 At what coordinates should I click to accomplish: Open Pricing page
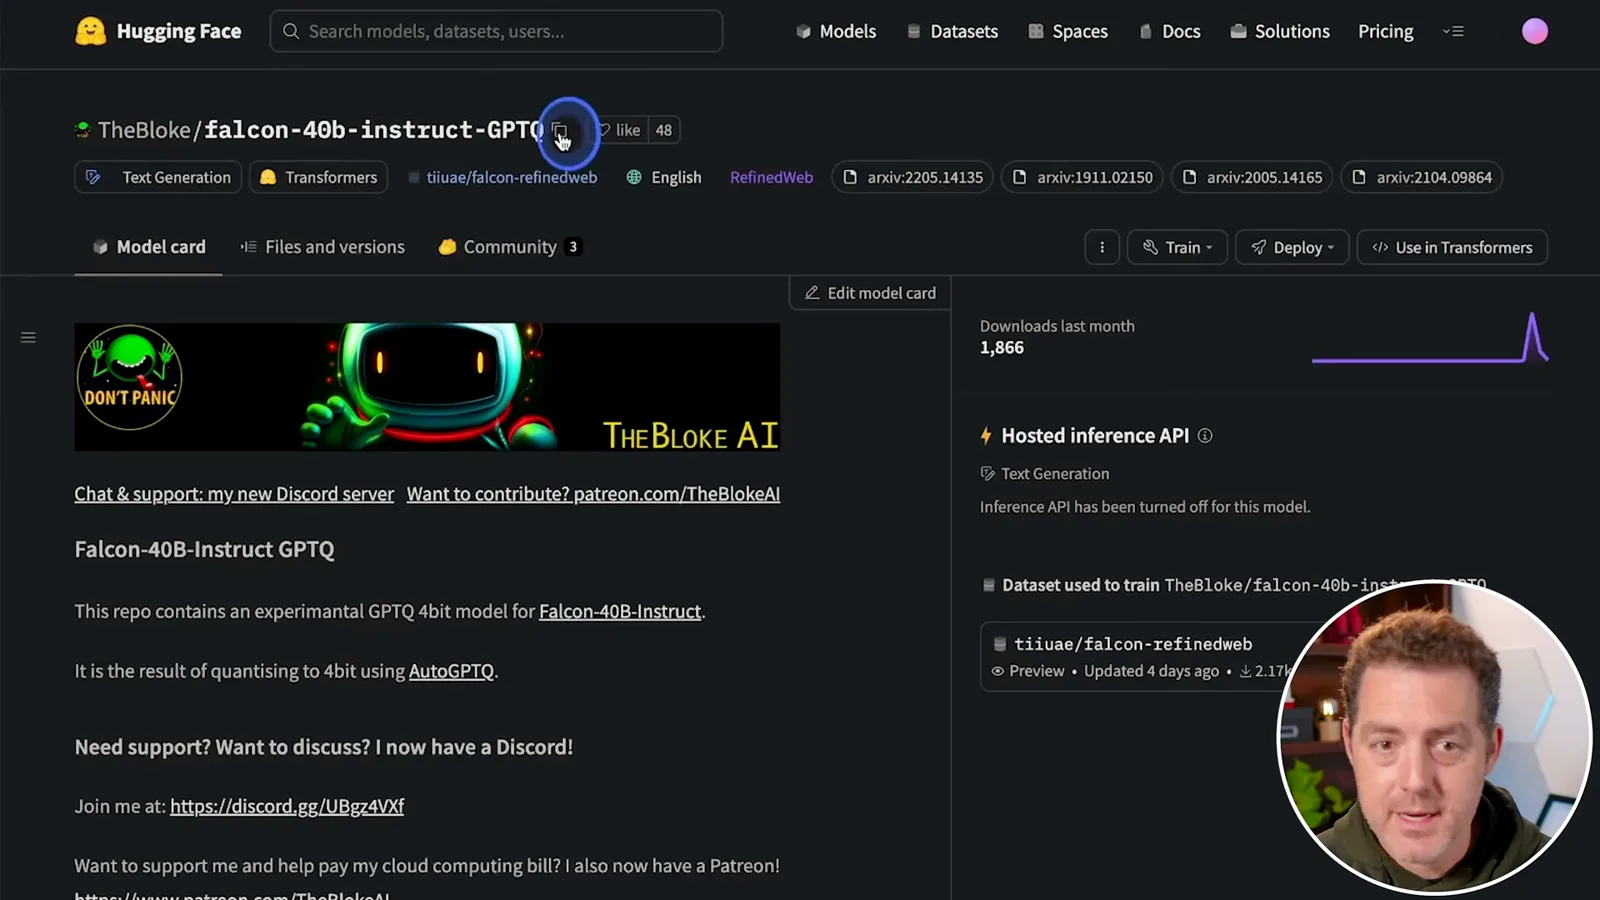(1386, 31)
